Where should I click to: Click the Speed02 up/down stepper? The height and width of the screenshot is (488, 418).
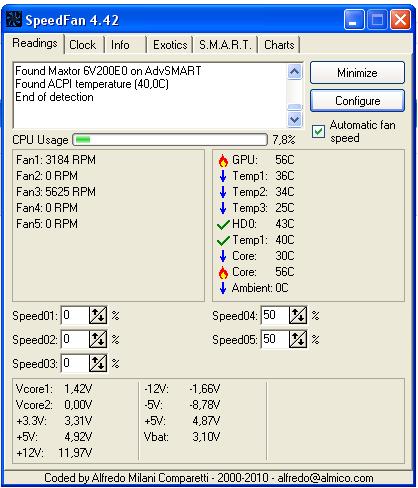point(98,339)
